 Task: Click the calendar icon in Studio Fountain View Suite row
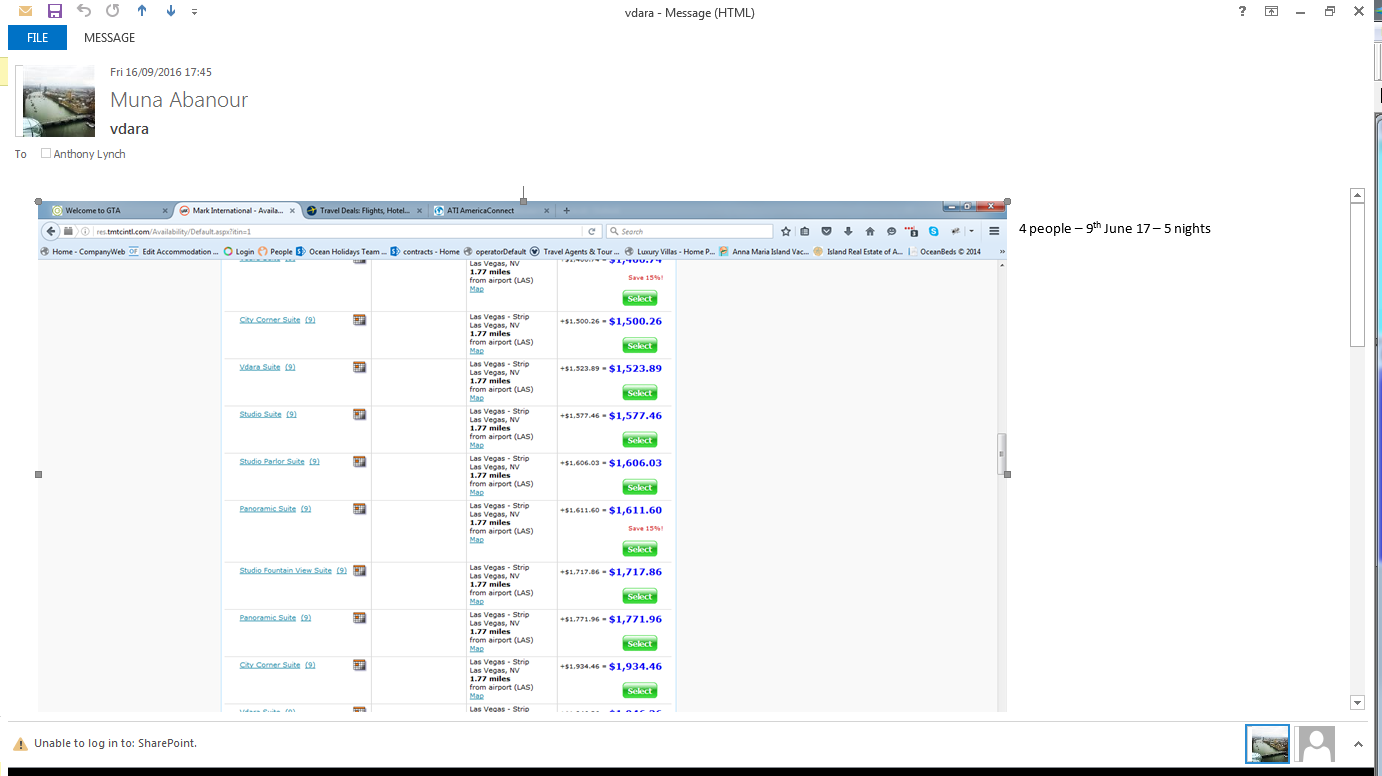[359, 570]
